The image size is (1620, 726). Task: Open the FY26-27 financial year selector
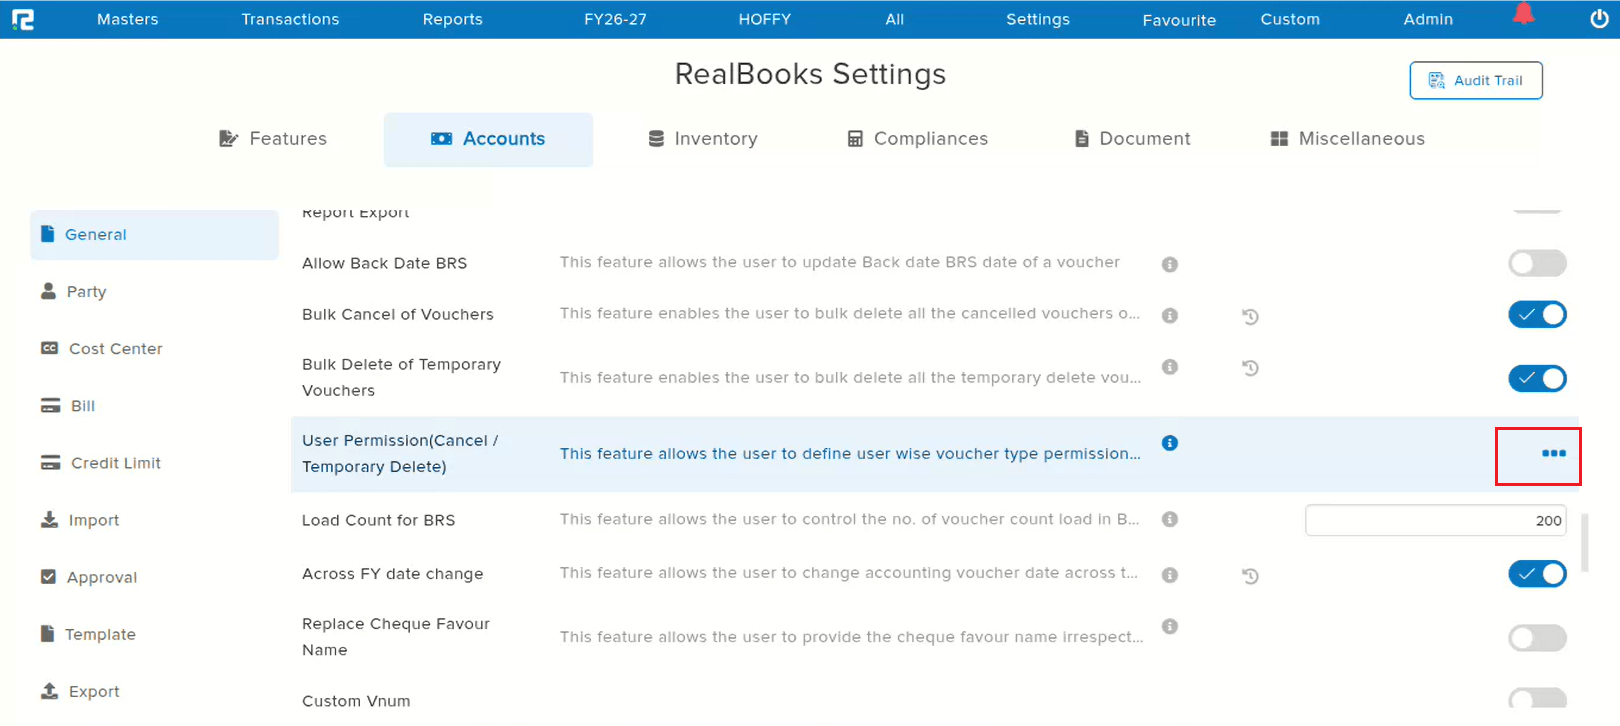615,19
